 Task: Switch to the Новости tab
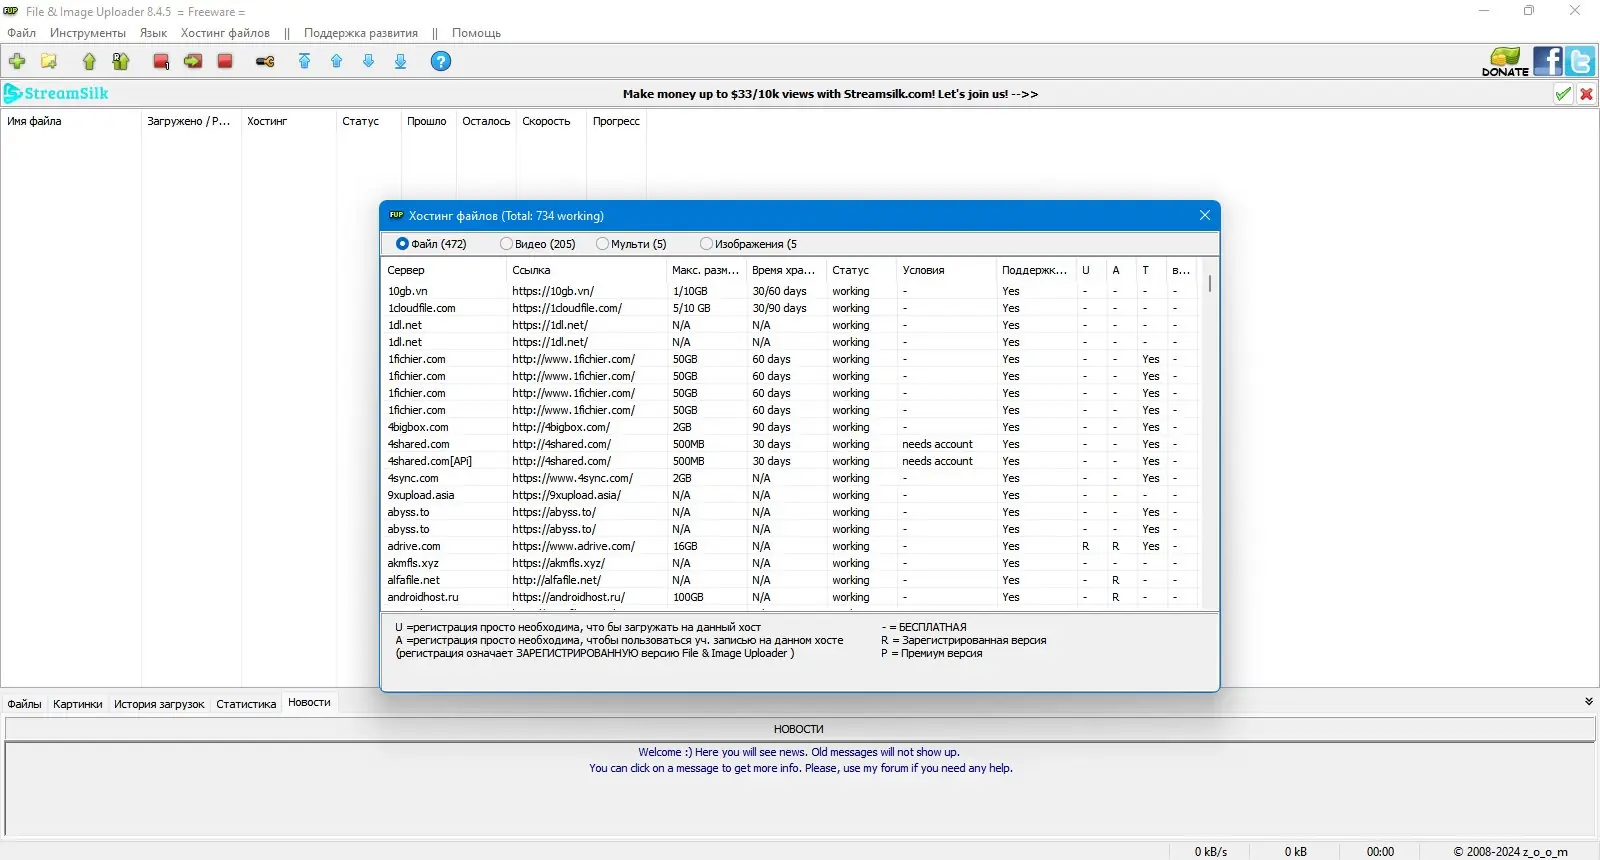click(x=309, y=702)
